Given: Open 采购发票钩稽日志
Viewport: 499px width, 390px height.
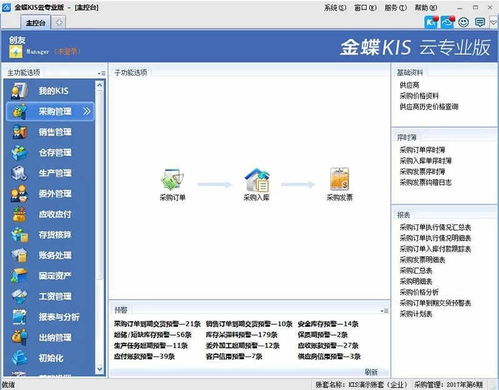Looking at the screenshot, I should coord(425,182).
